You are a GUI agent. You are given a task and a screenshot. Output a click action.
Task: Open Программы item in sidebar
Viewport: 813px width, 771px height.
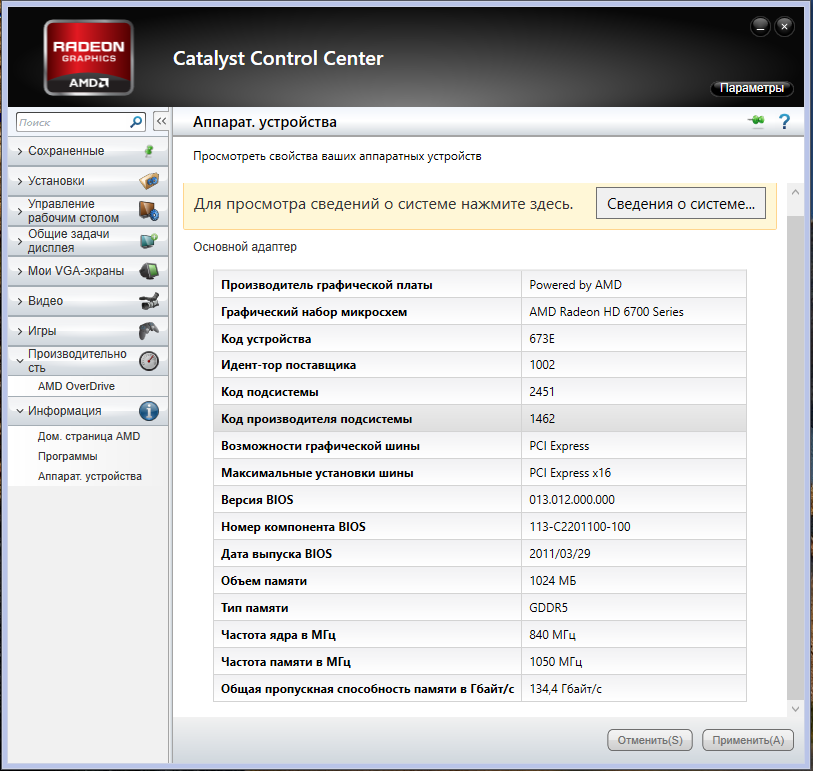[x=67, y=456]
